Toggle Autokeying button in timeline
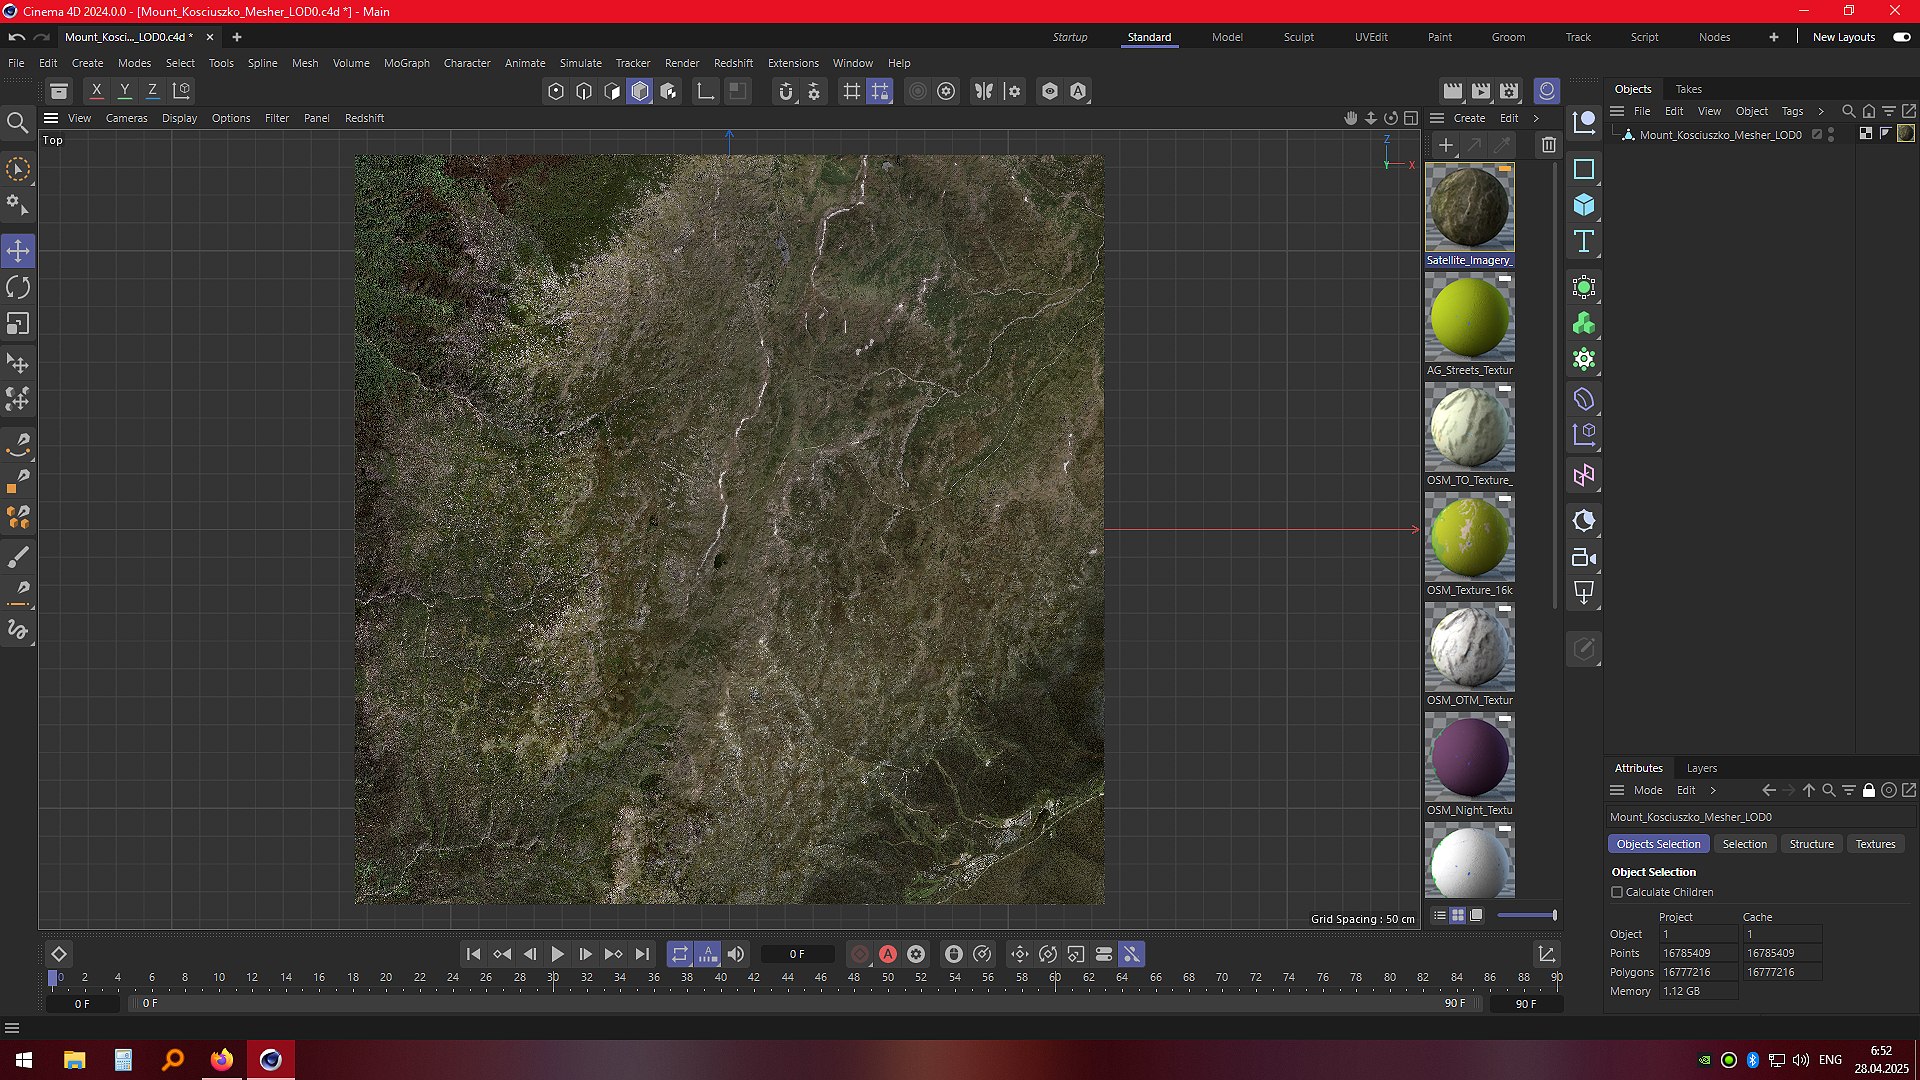This screenshot has height=1080, width=1920. click(x=888, y=954)
